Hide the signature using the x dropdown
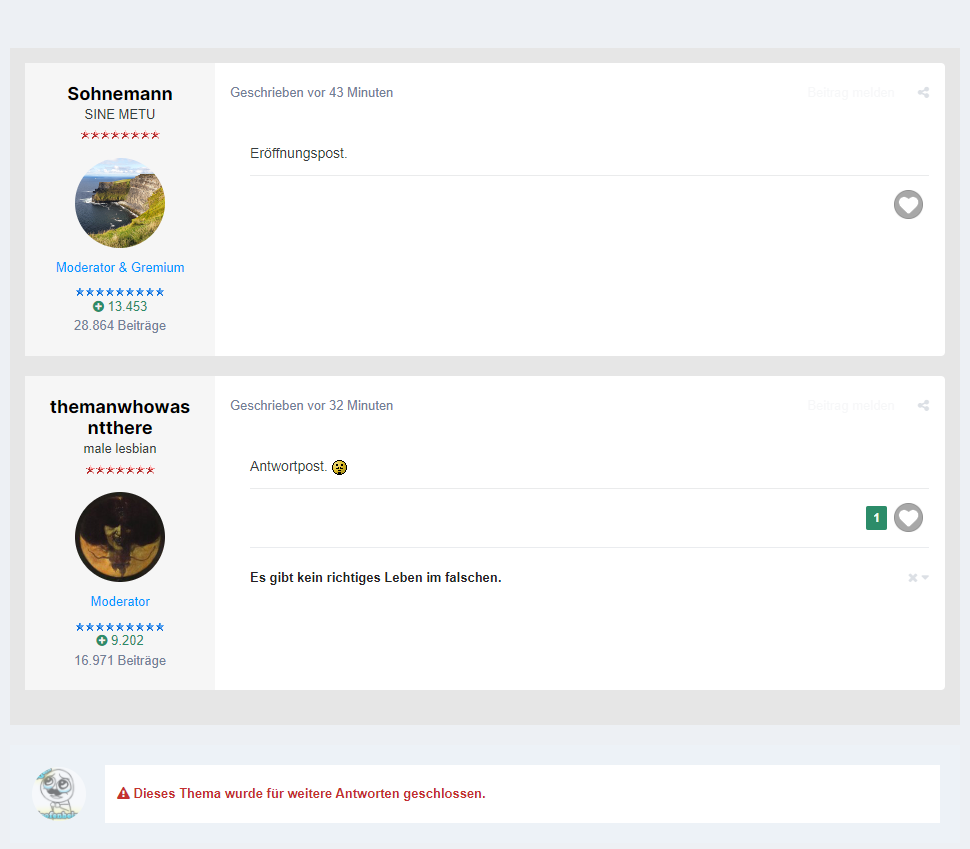Screen dimensions: 970x849 click(918, 577)
